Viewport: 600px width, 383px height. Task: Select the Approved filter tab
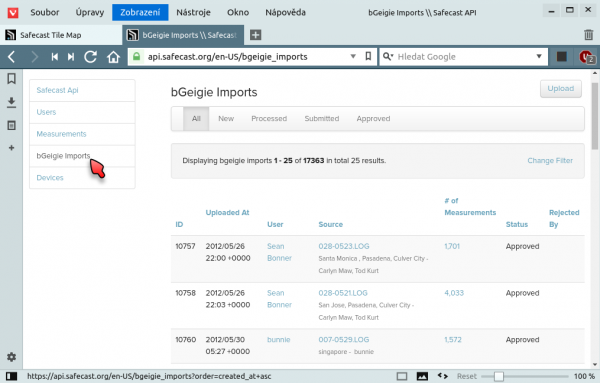(x=373, y=119)
